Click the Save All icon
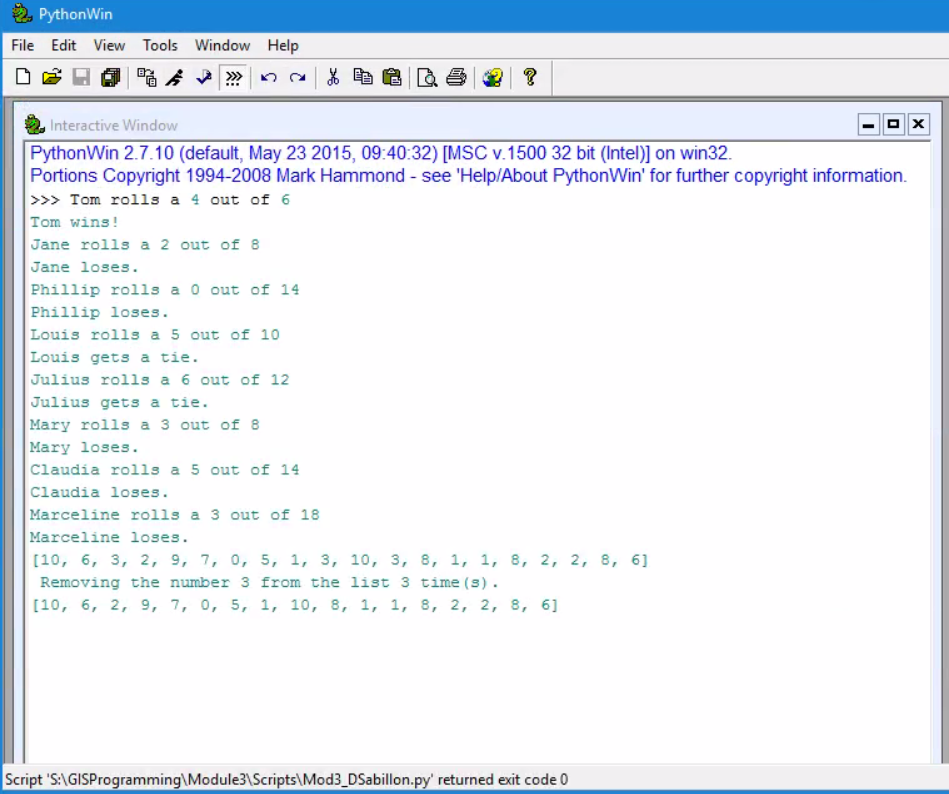The height and width of the screenshot is (794, 949). (110, 77)
